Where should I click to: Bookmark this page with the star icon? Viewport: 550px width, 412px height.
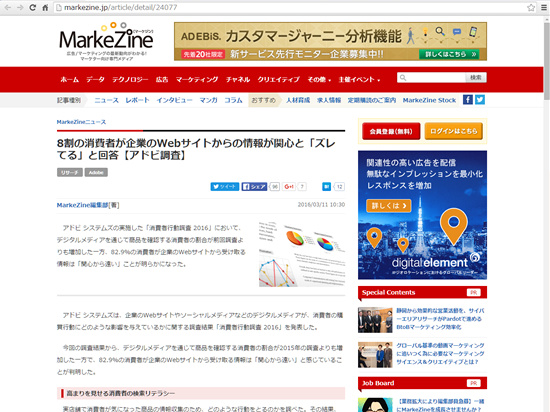(x=531, y=7)
